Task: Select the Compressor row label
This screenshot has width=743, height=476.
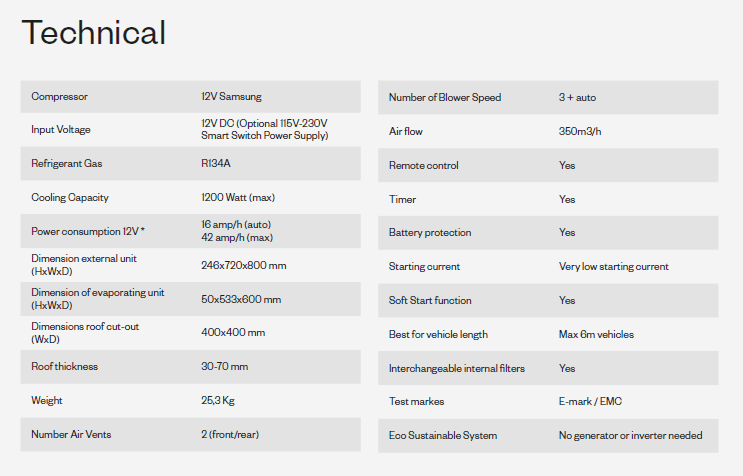Action: point(59,97)
